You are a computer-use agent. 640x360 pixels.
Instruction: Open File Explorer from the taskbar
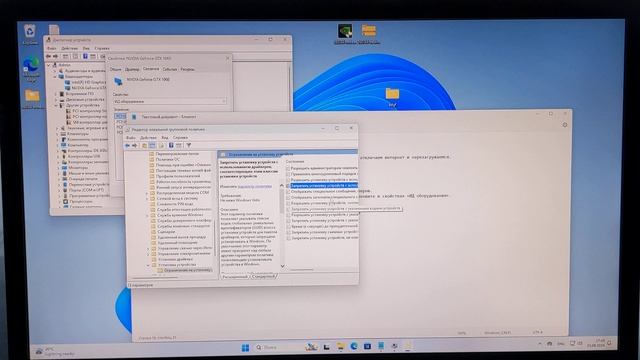click(340, 347)
